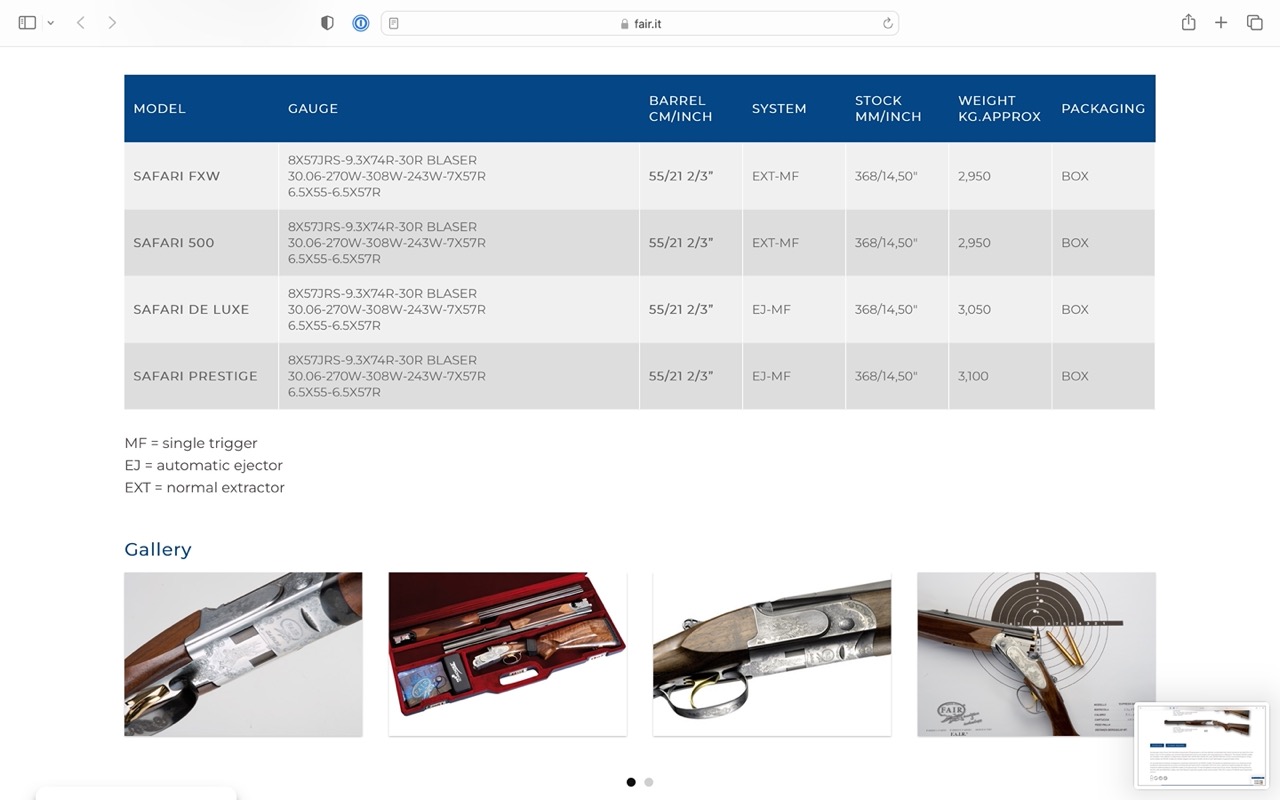Viewport: 1280px width, 800px height.
Task: Open the engraved receiver gallery photo
Action: pyautogui.click(x=243, y=654)
